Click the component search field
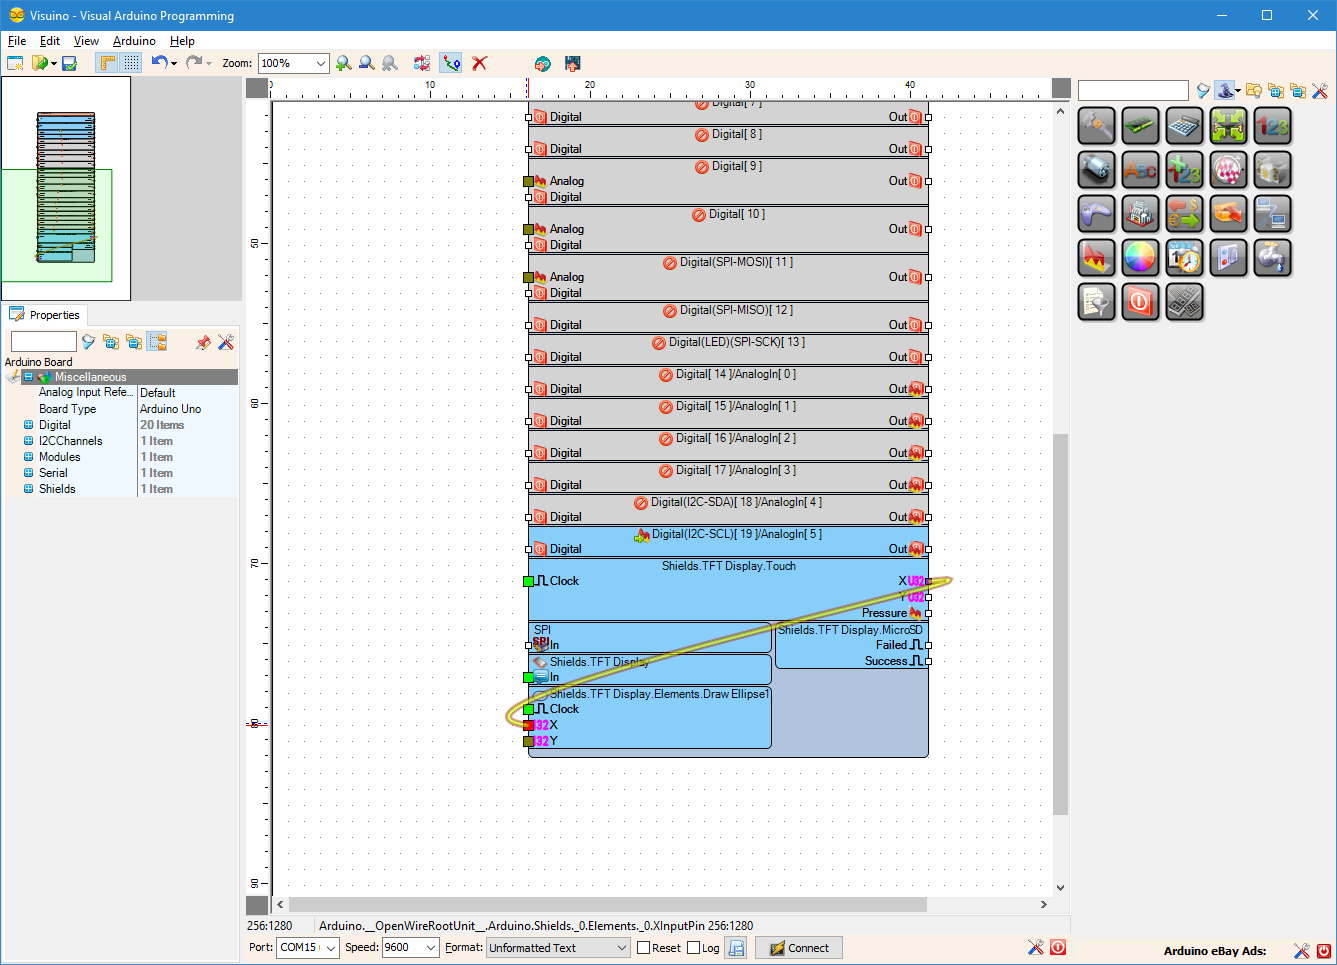 tap(1133, 90)
